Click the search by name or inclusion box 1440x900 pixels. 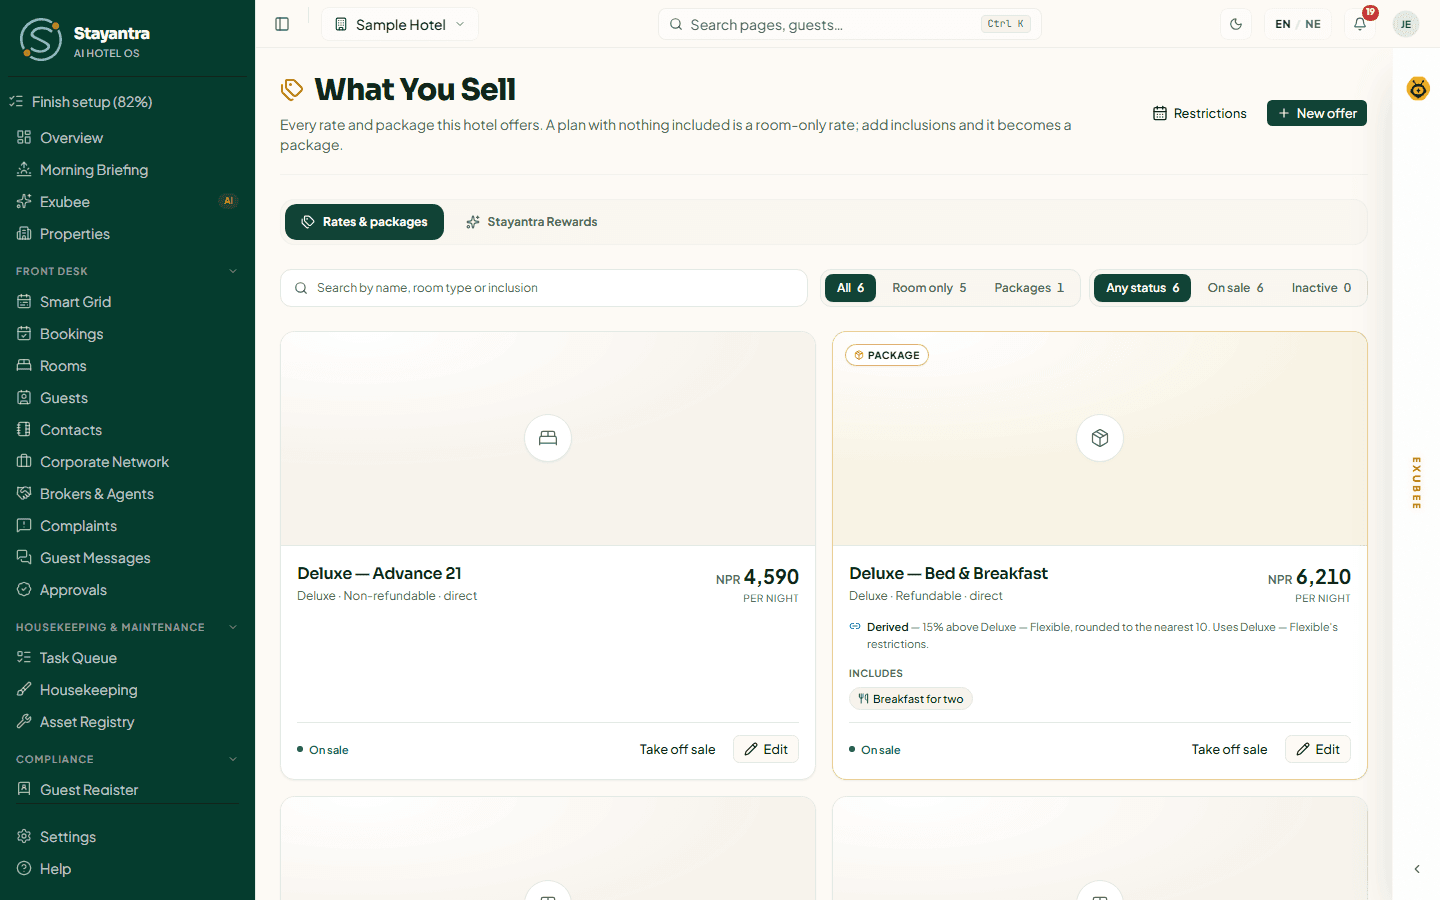coord(544,288)
